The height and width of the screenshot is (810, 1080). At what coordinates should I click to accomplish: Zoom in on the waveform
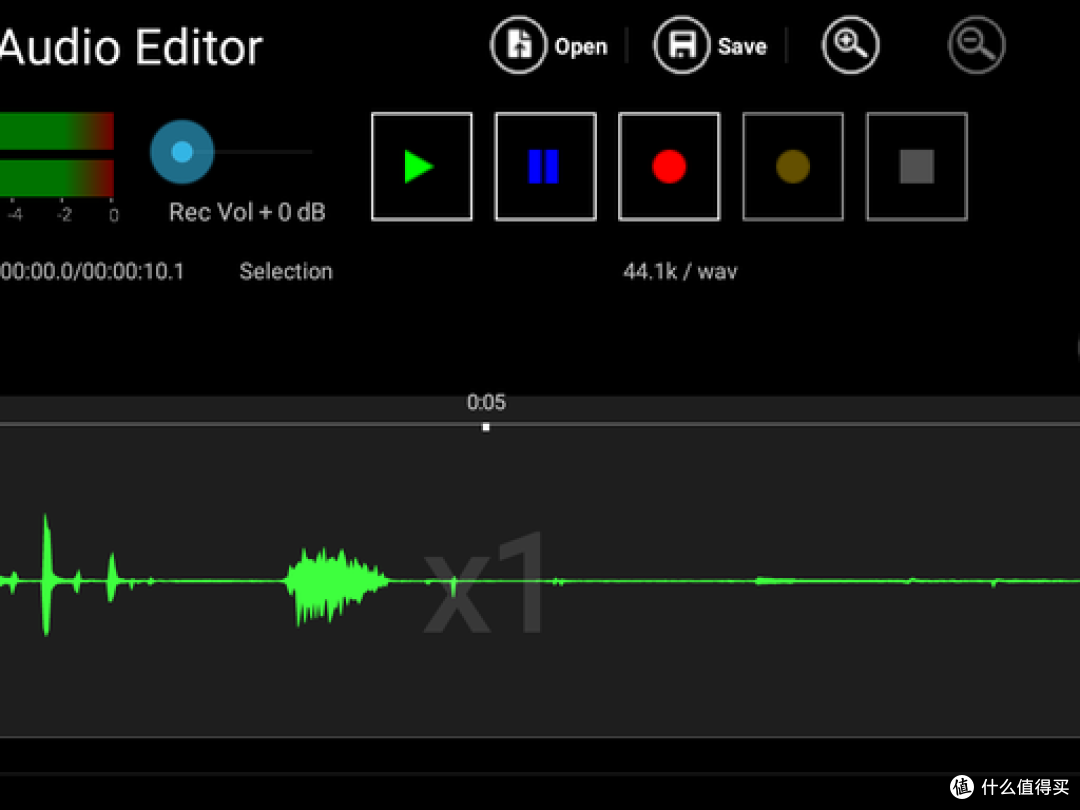pyautogui.click(x=851, y=45)
